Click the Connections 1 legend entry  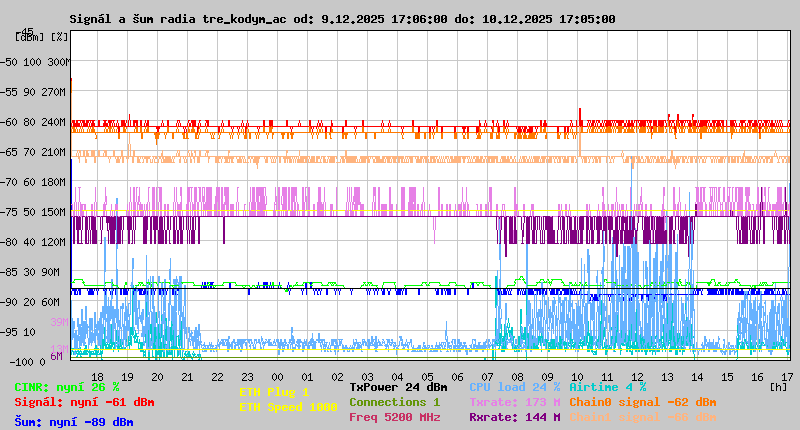click(x=394, y=402)
